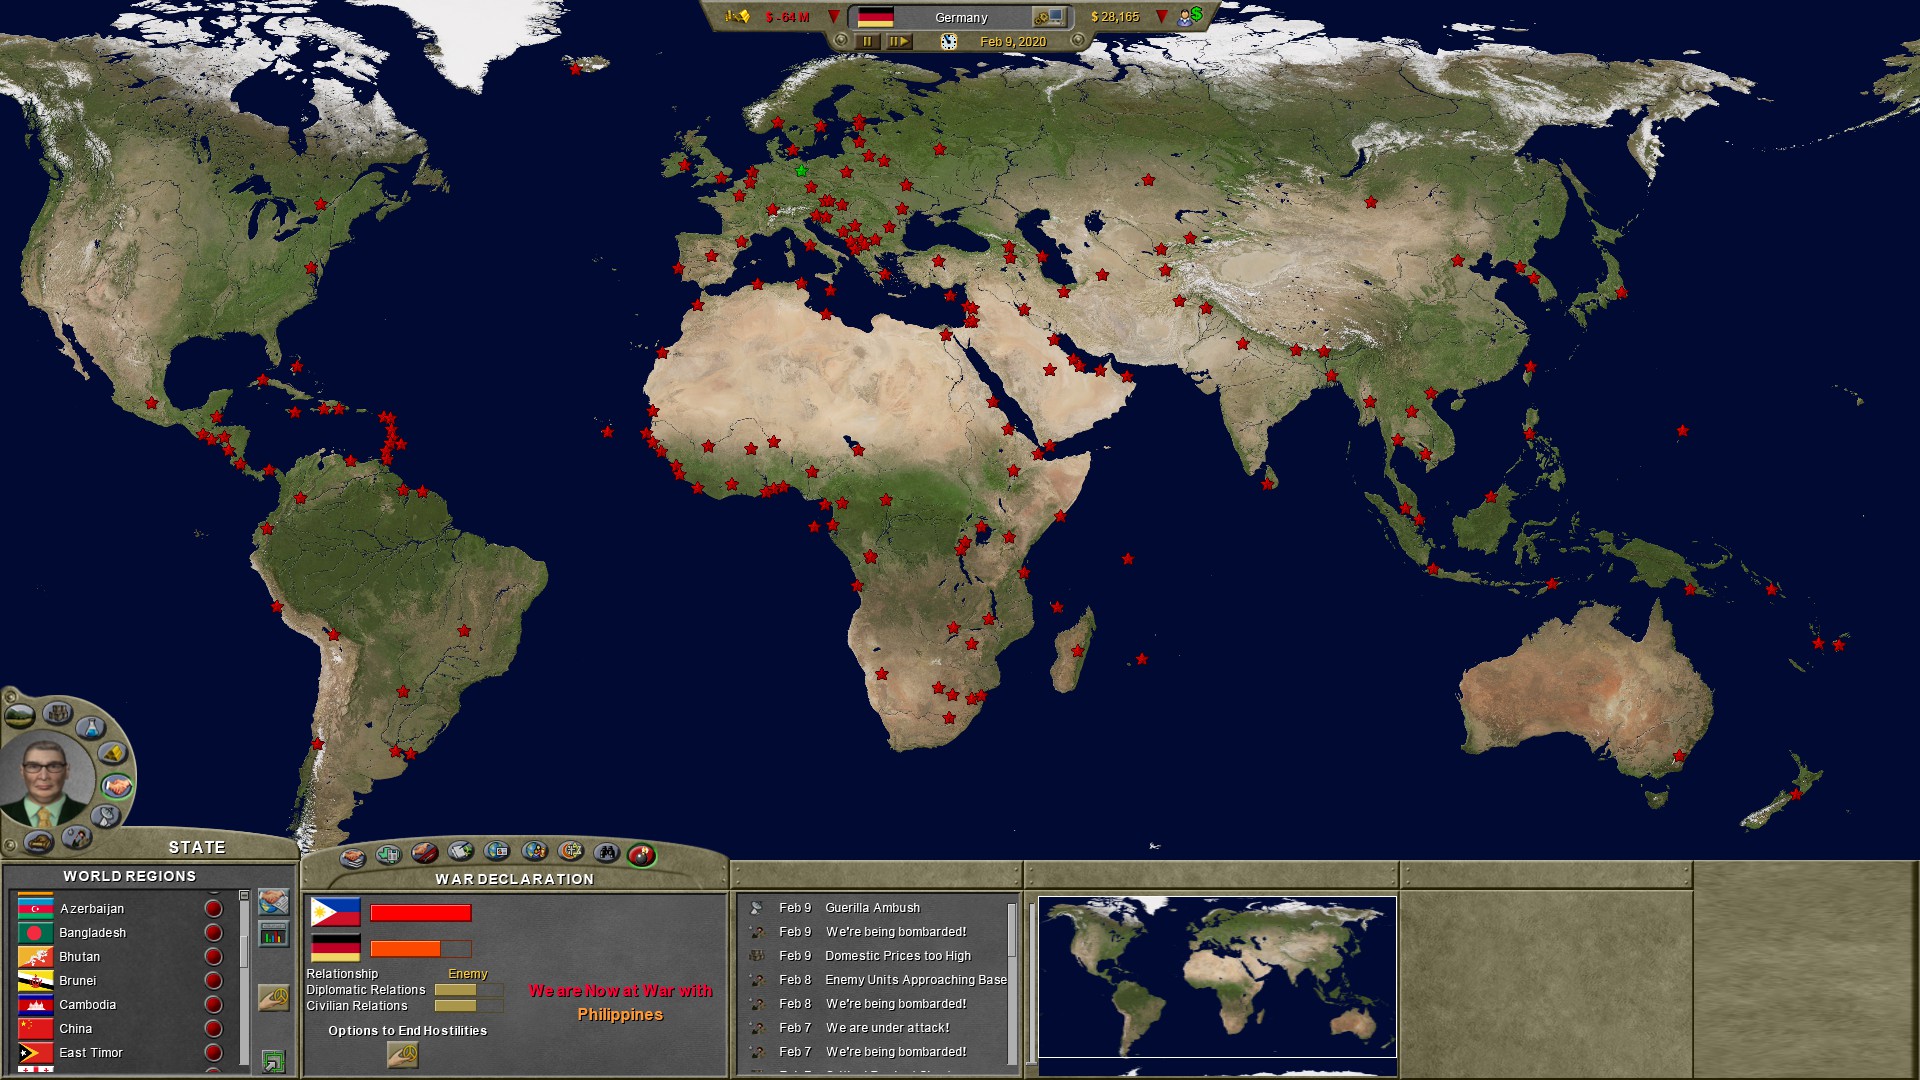
Task: Switch to the bomb War Declaration tab
Action: (641, 853)
